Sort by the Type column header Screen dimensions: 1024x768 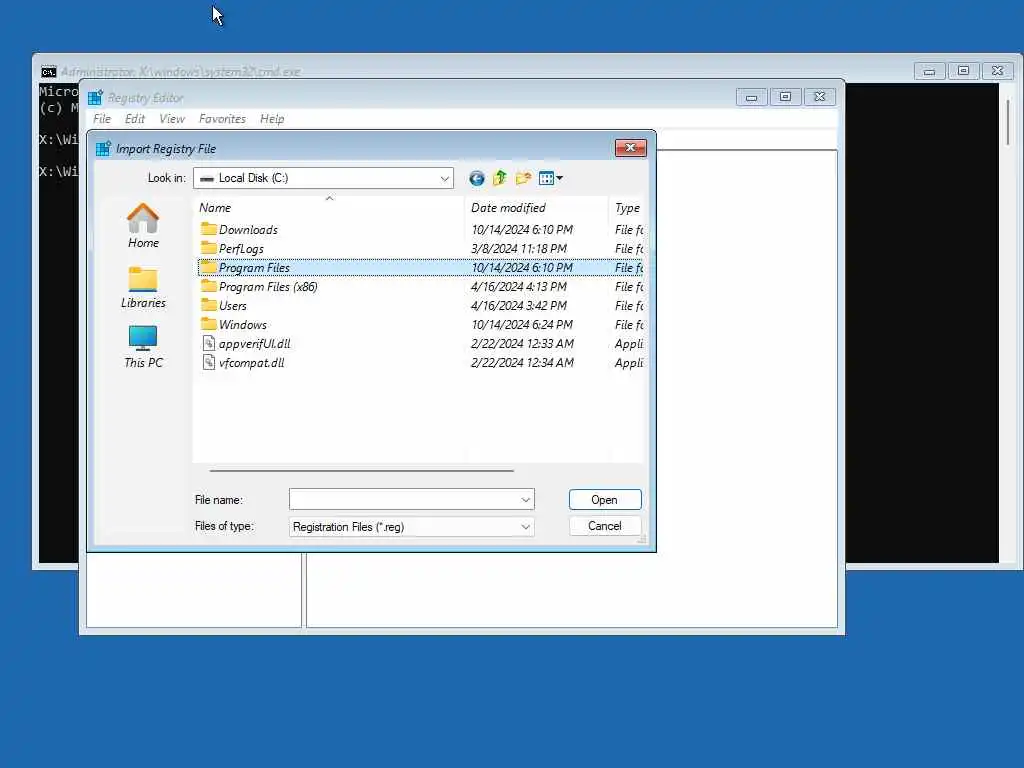627,208
